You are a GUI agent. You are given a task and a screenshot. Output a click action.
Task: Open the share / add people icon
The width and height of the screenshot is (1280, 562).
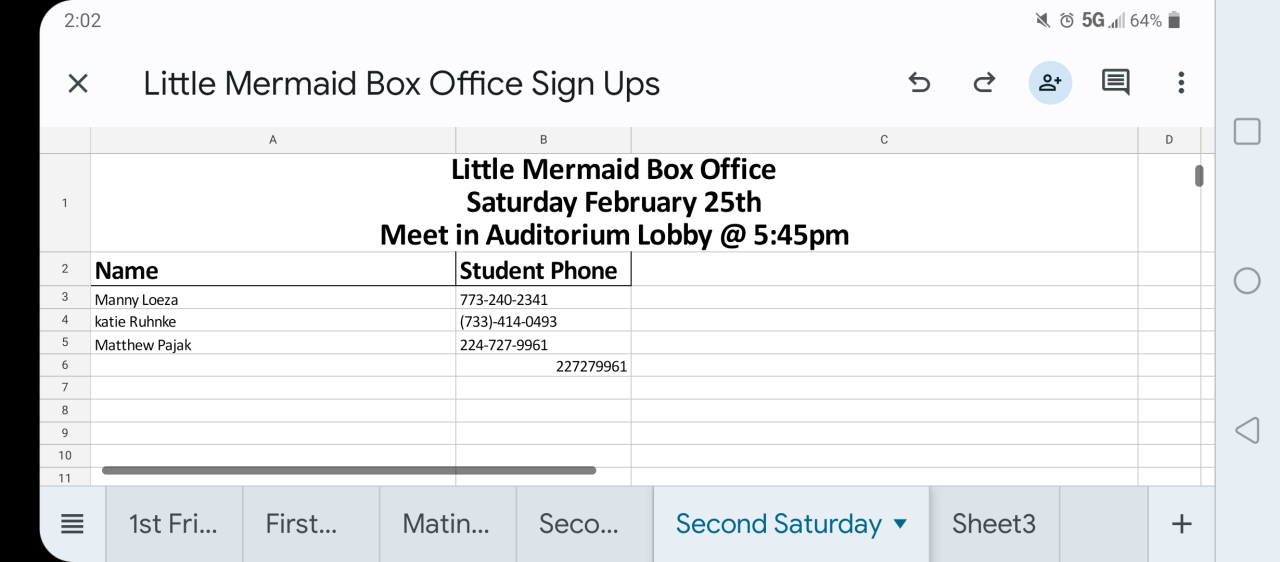1050,83
